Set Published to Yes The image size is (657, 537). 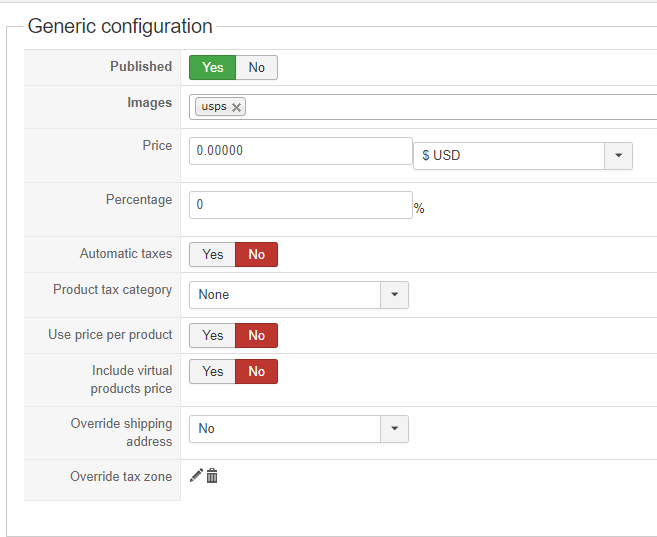(213, 67)
